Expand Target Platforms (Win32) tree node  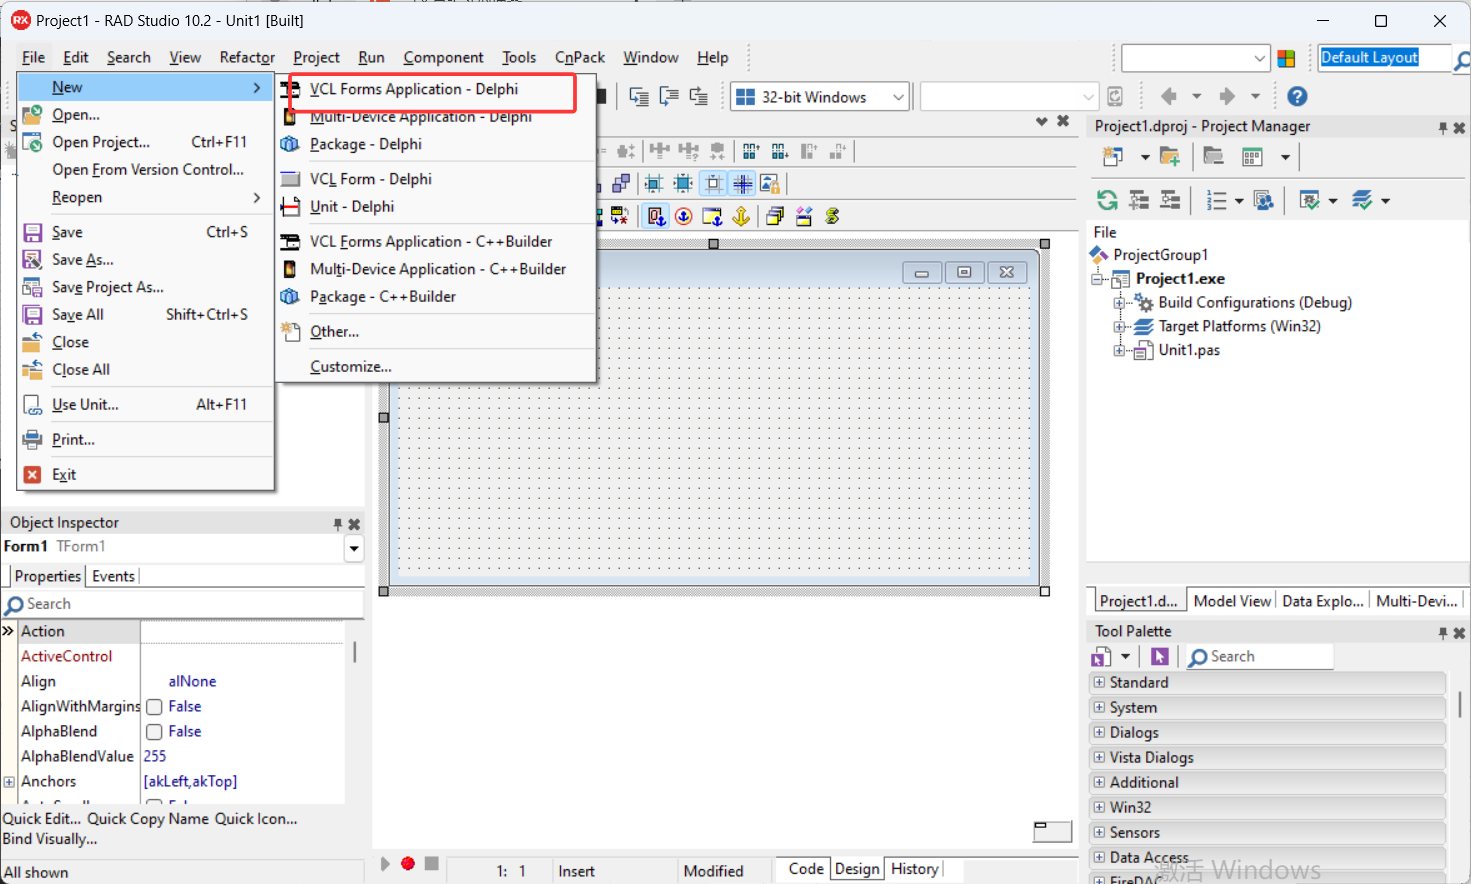pos(1119,327)
